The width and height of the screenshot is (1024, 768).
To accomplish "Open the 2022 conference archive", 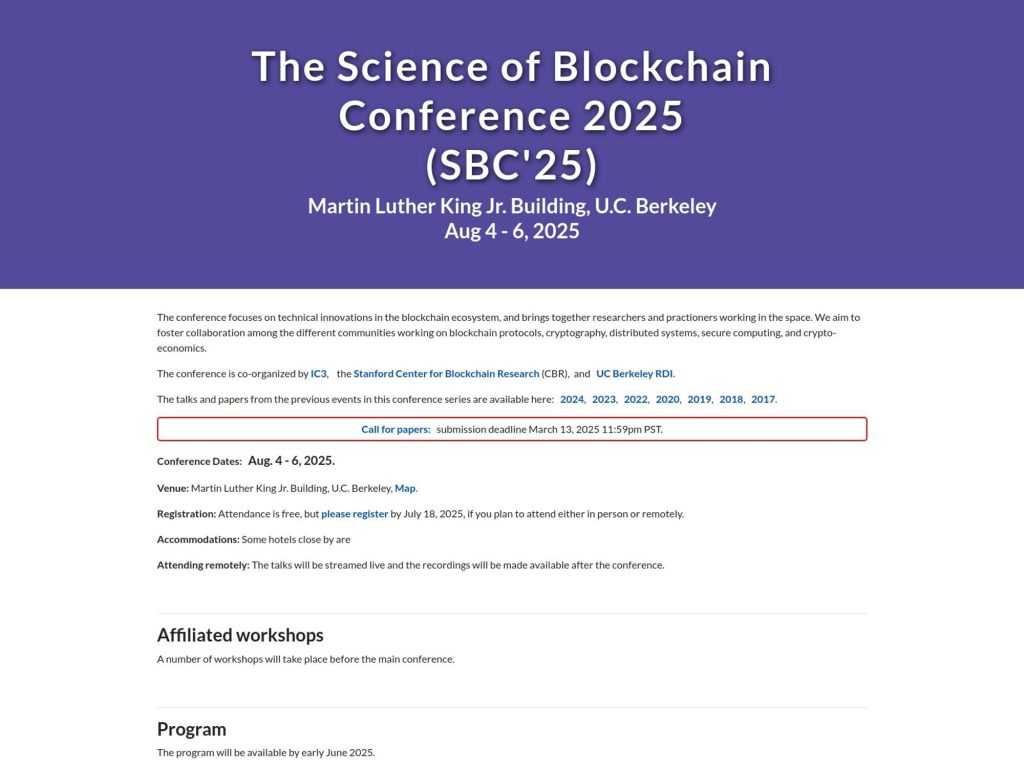I will click(x=634, y=398).
